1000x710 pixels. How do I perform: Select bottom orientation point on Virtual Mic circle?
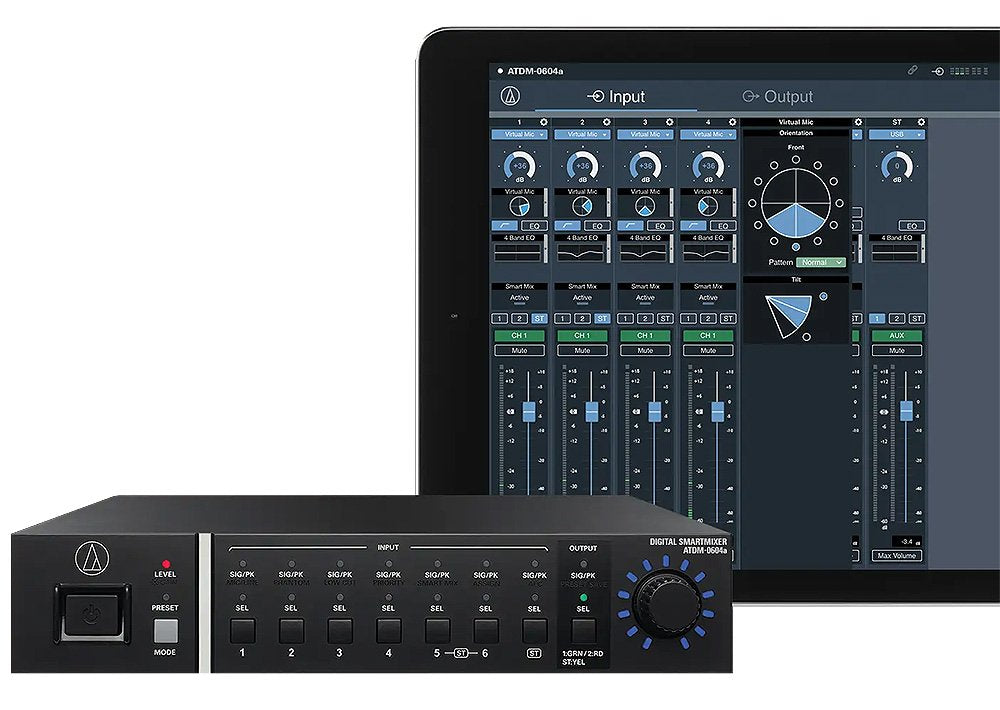click(x=795, y=247)
